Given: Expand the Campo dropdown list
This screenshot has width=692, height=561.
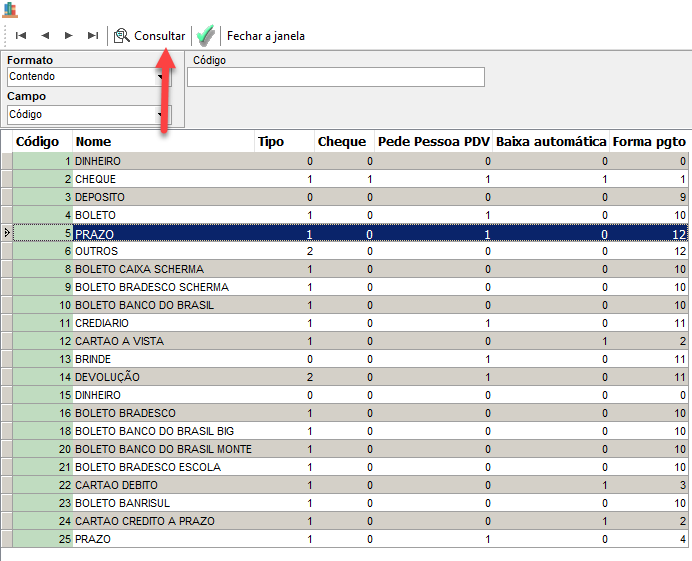Looking at the screenshot, I should (x=160, y=115).
